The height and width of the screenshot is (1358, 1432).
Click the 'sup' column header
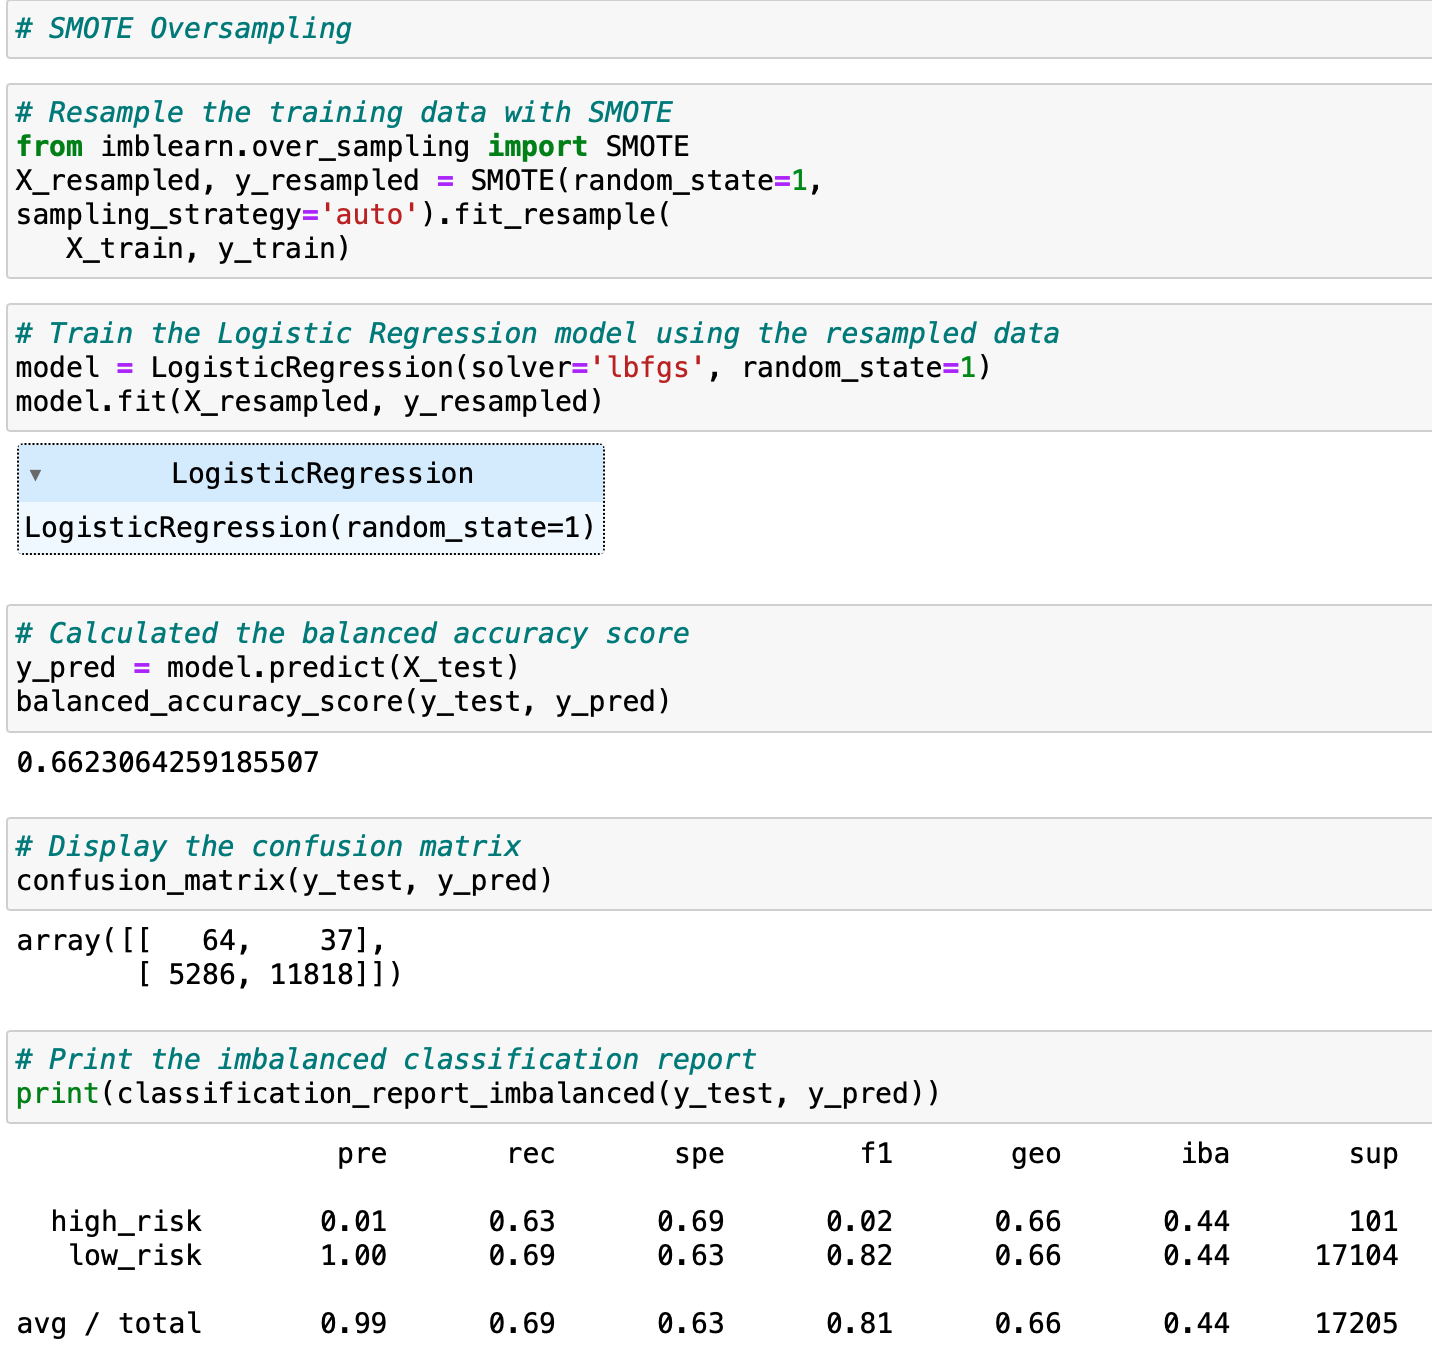pos(1373,1154)
